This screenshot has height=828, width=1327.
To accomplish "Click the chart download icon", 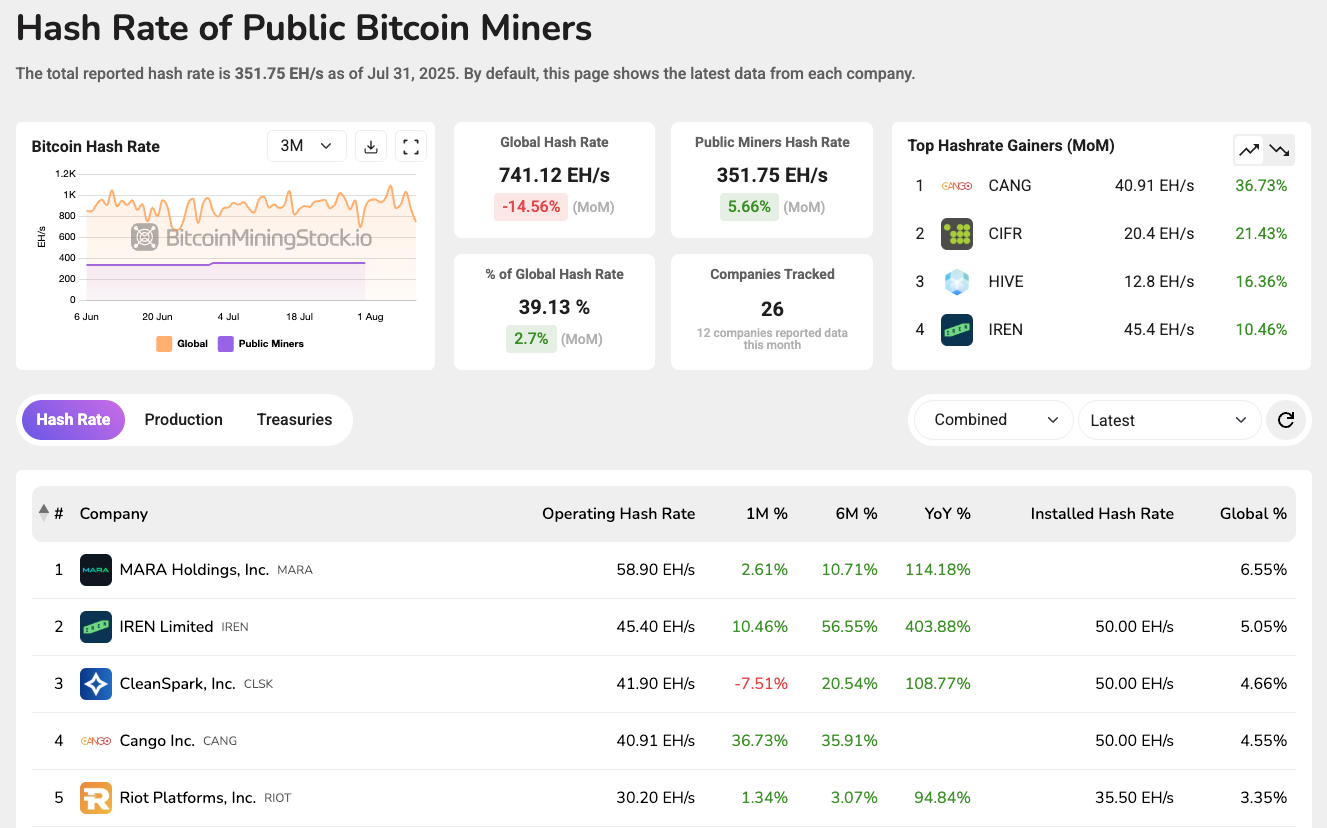I will (x=370, y=147).
